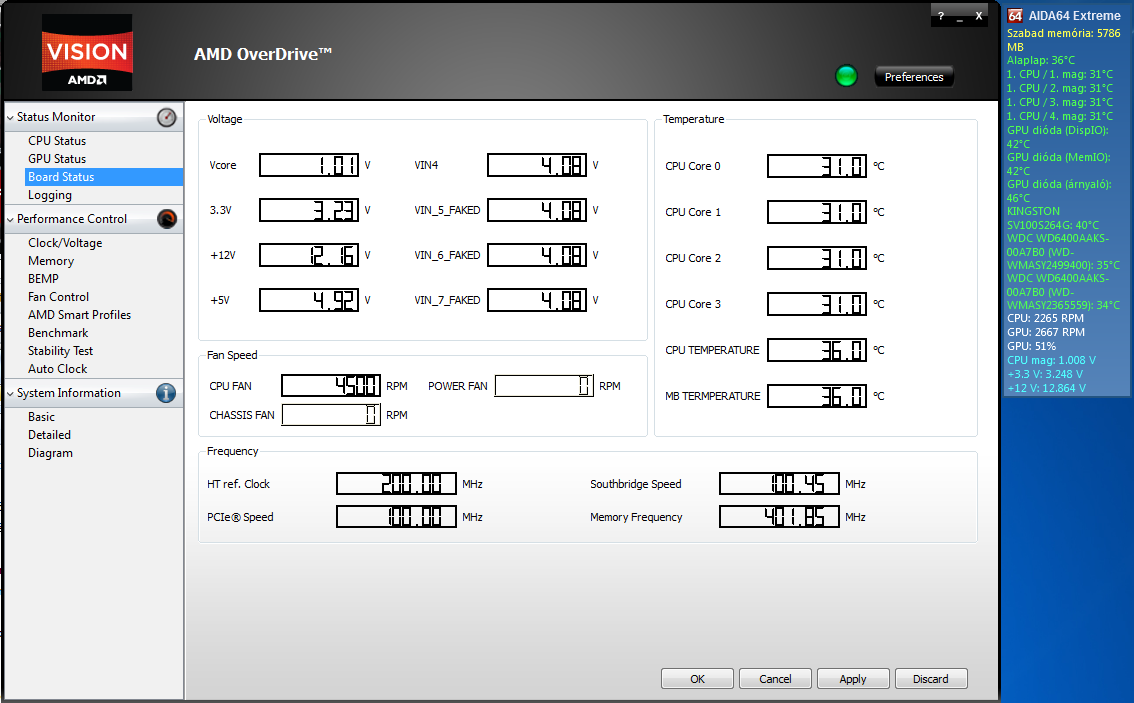Click the CPU FAN RPM readout
This screenshot has width=1134, height=703.
pyautogui.click(x=331, y=386)
